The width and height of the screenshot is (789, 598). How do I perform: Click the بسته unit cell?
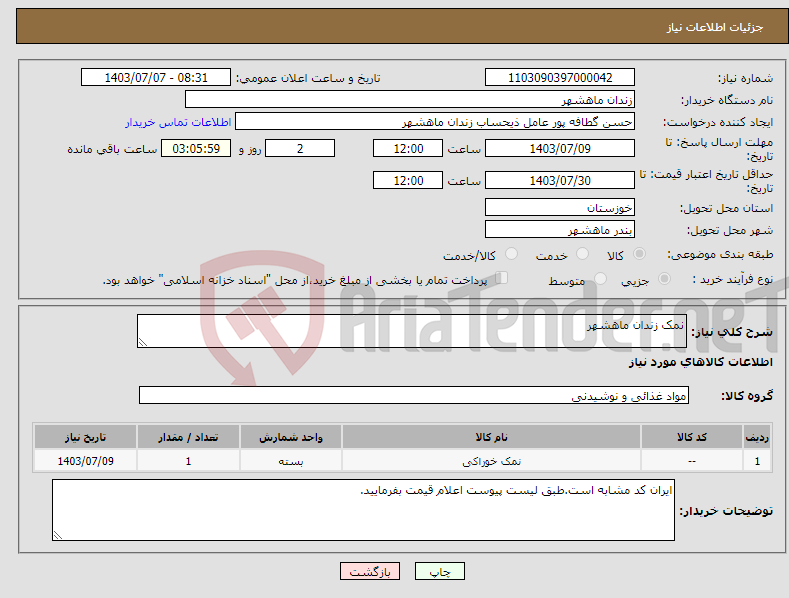[x=291, y=461]
